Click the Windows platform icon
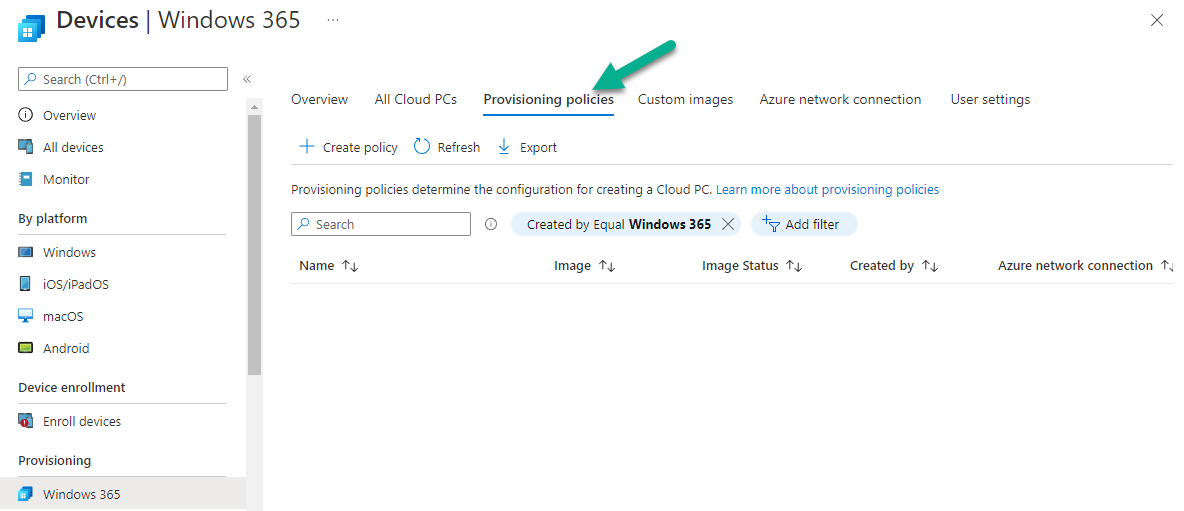 click(26, 252)
